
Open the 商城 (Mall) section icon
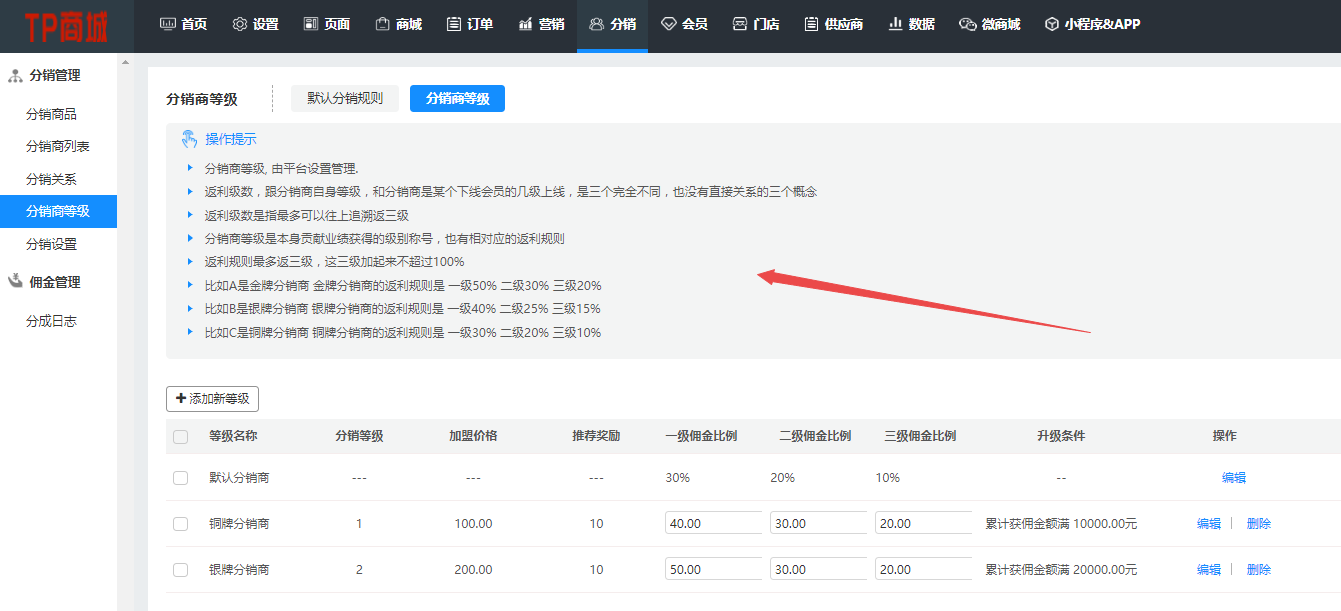click(380, 25)
